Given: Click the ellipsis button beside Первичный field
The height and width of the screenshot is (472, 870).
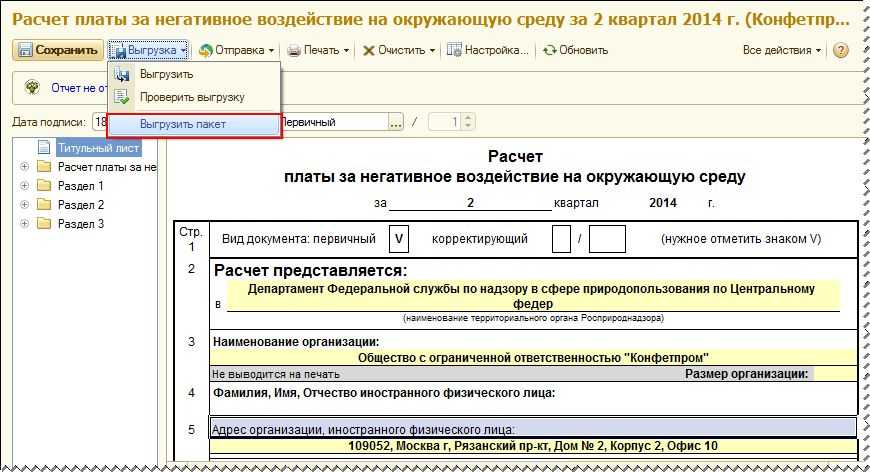Looking at the screenshot, I should point(396,122).
